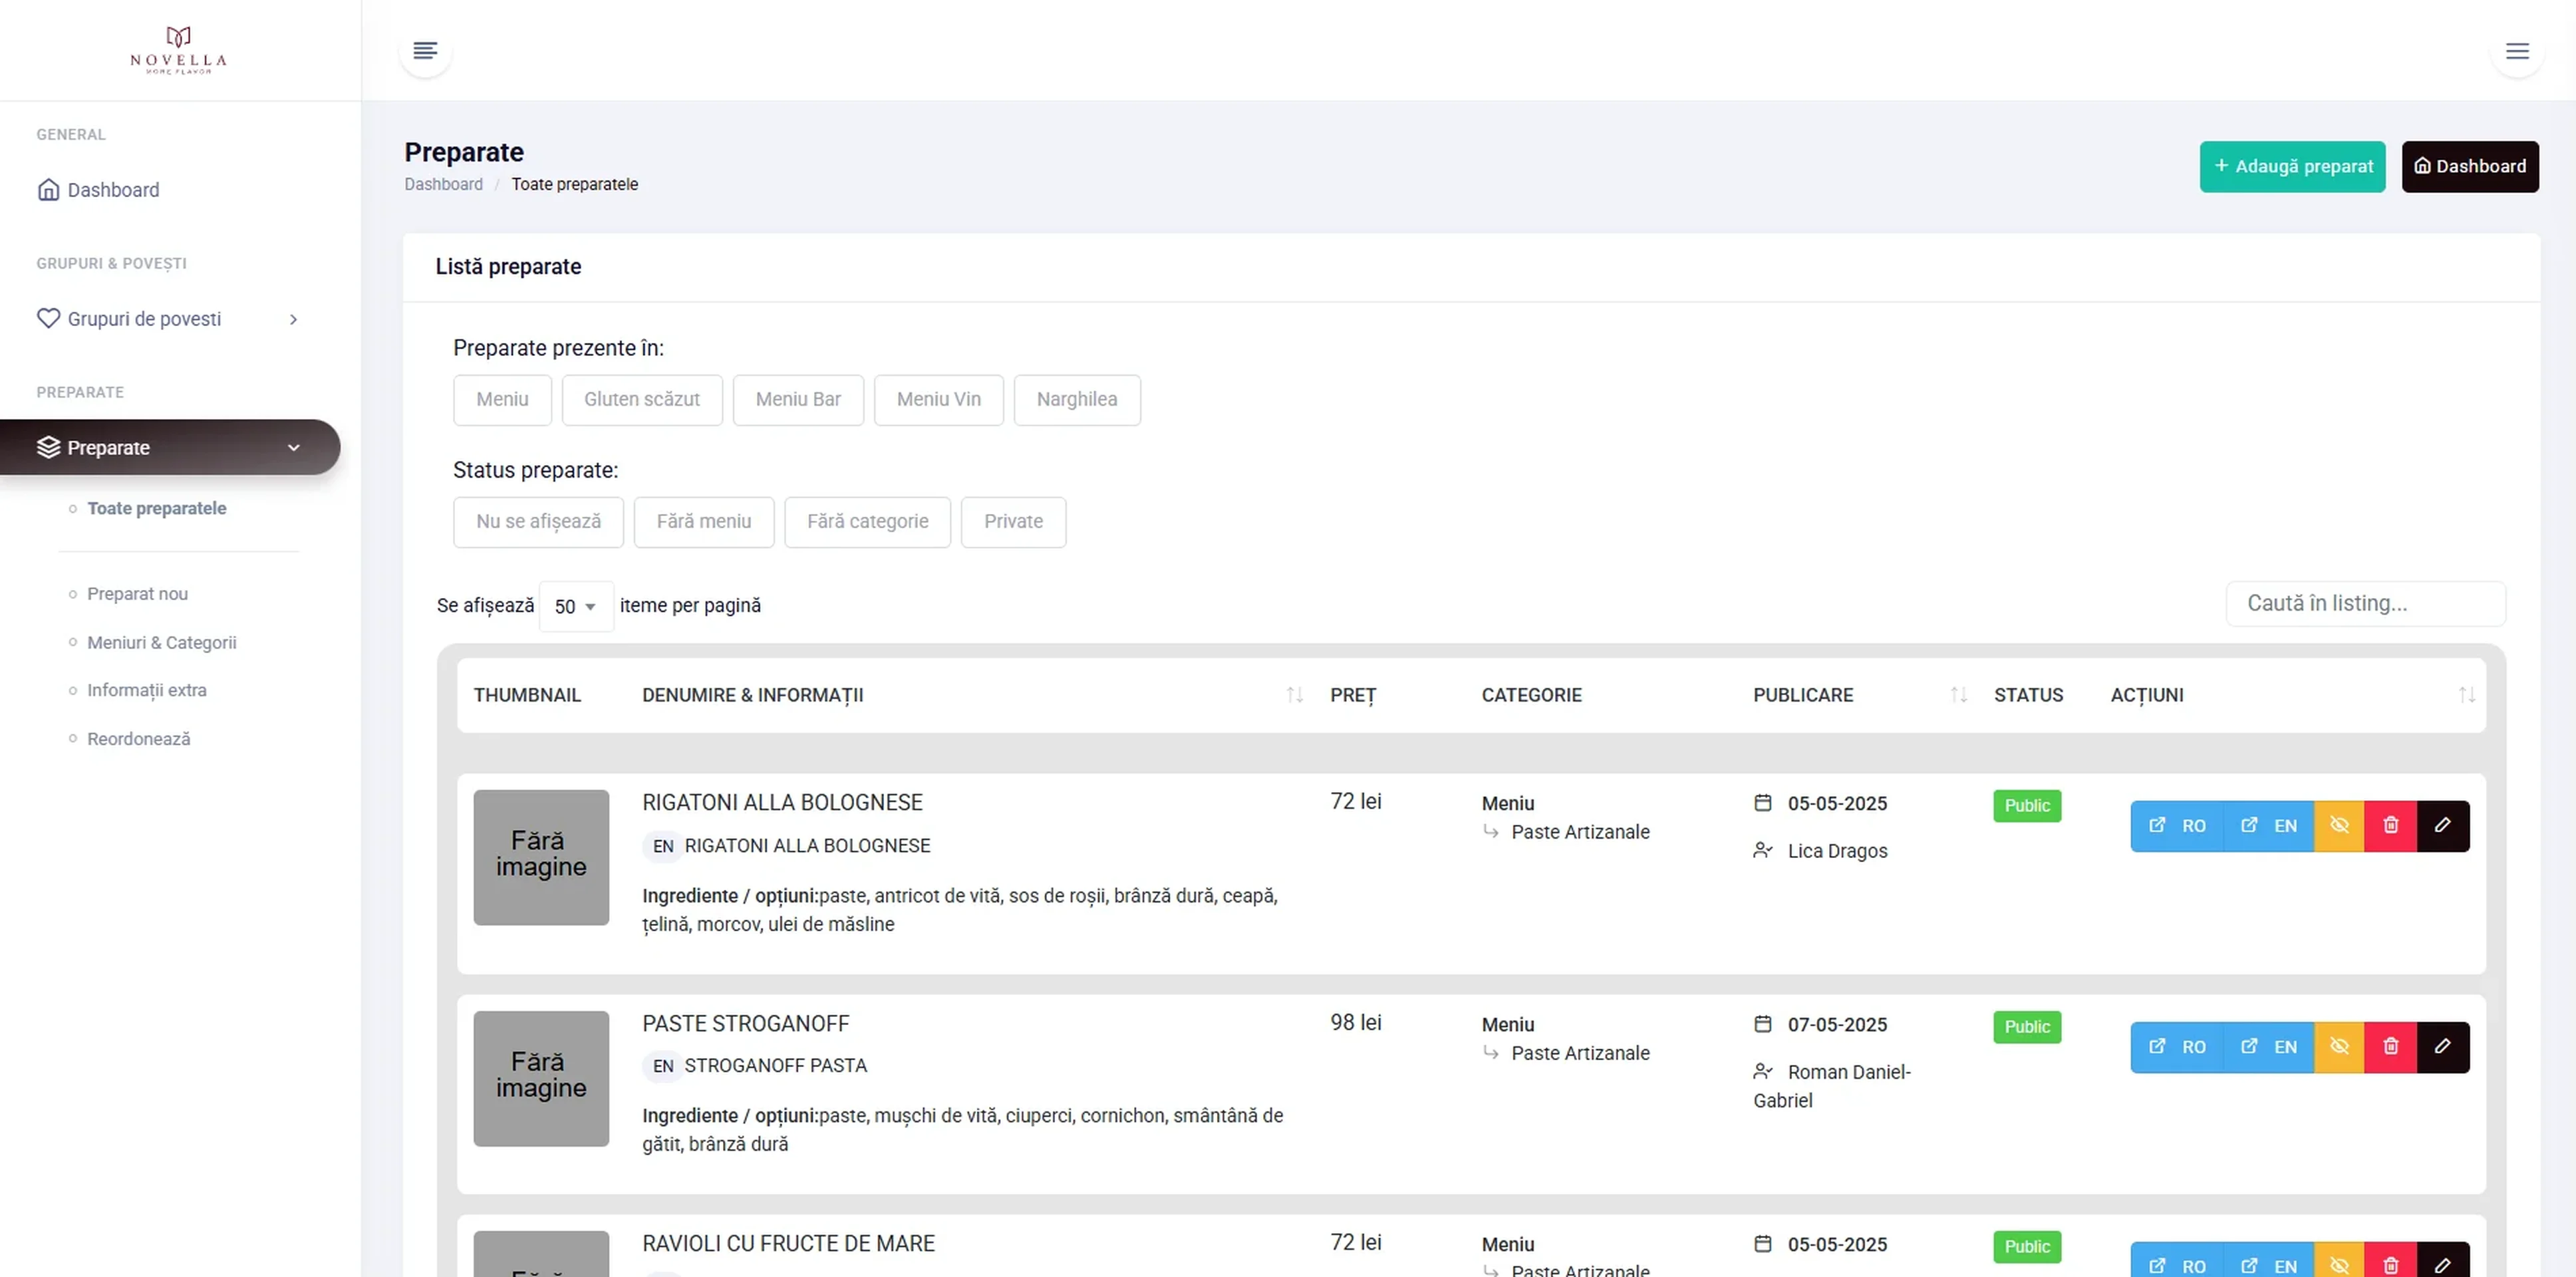Filter dishes by Meniu
This screenshot has height=1277, width=2576.
[x=502, y=400]
